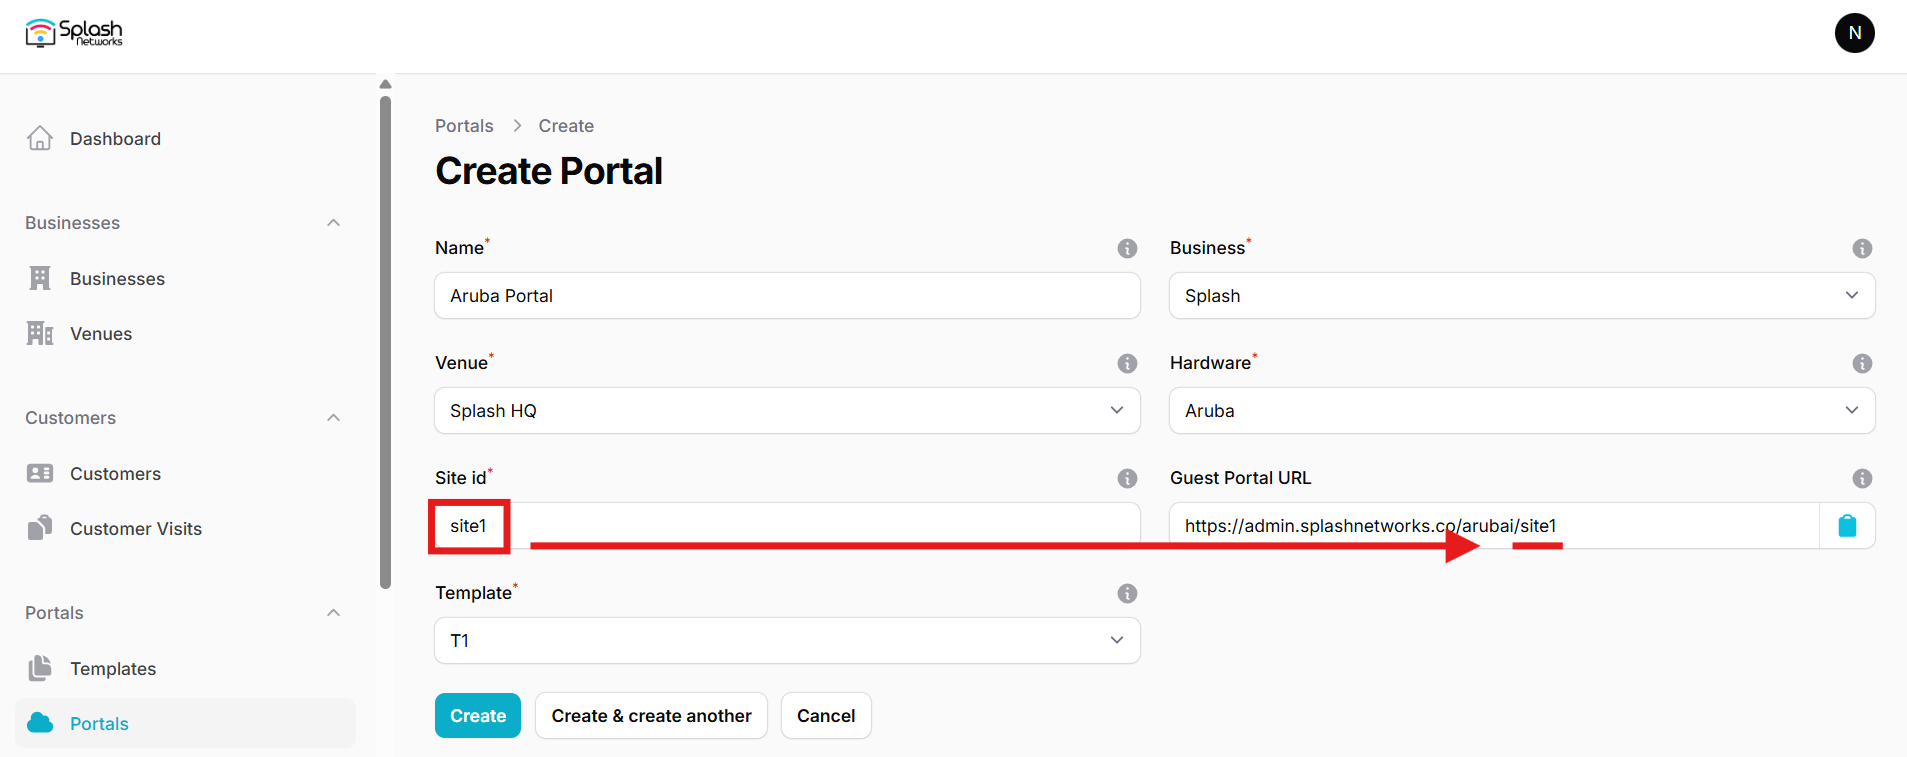
Task: Click the Create breadcrumb item
Action: click(x=566, y=126)
